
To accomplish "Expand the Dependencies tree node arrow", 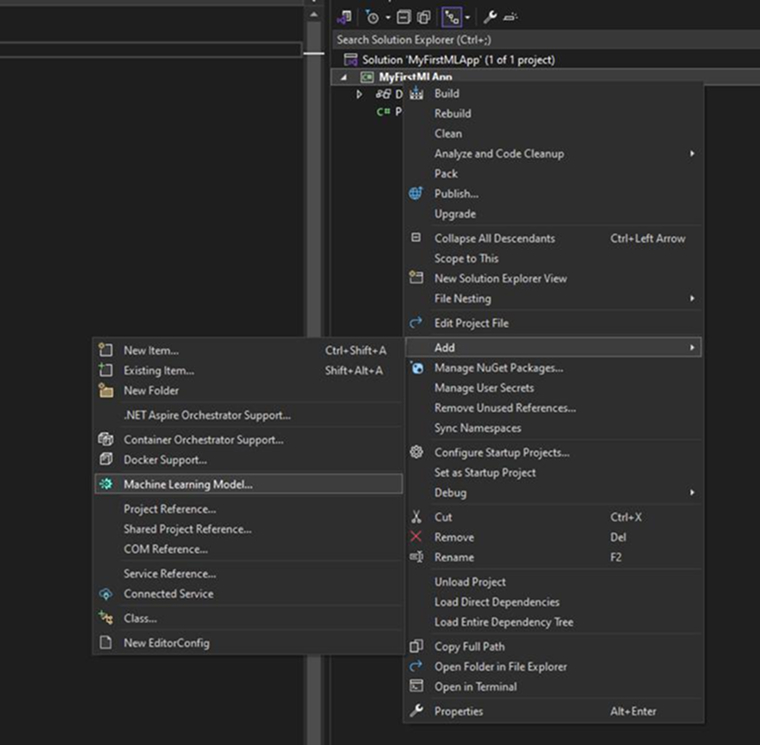I will [360, 94].
